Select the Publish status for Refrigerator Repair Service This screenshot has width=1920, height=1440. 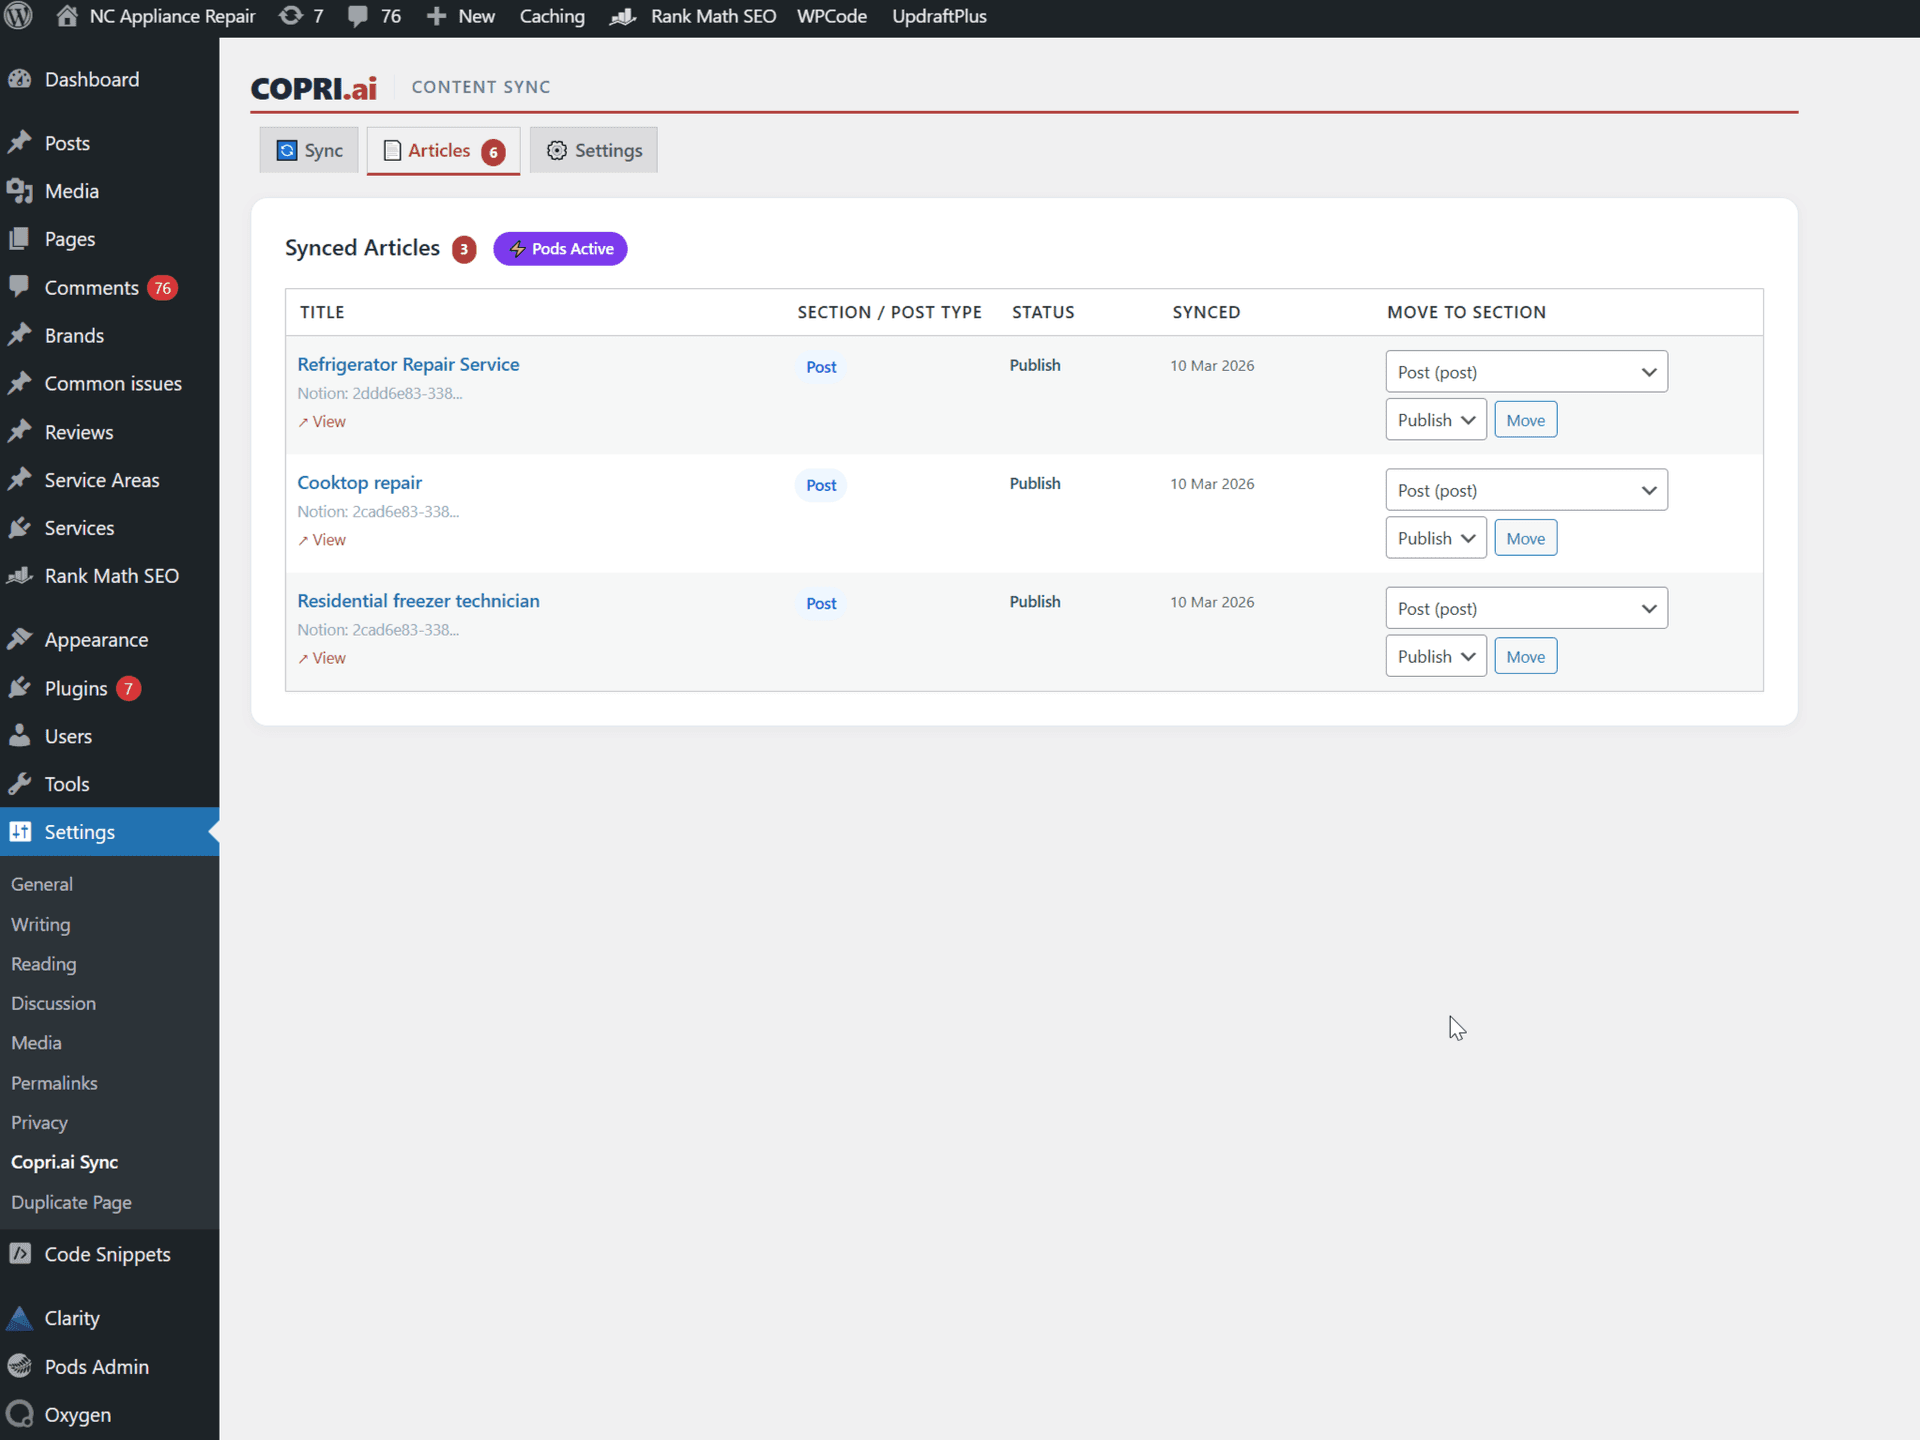point(1435,419)
